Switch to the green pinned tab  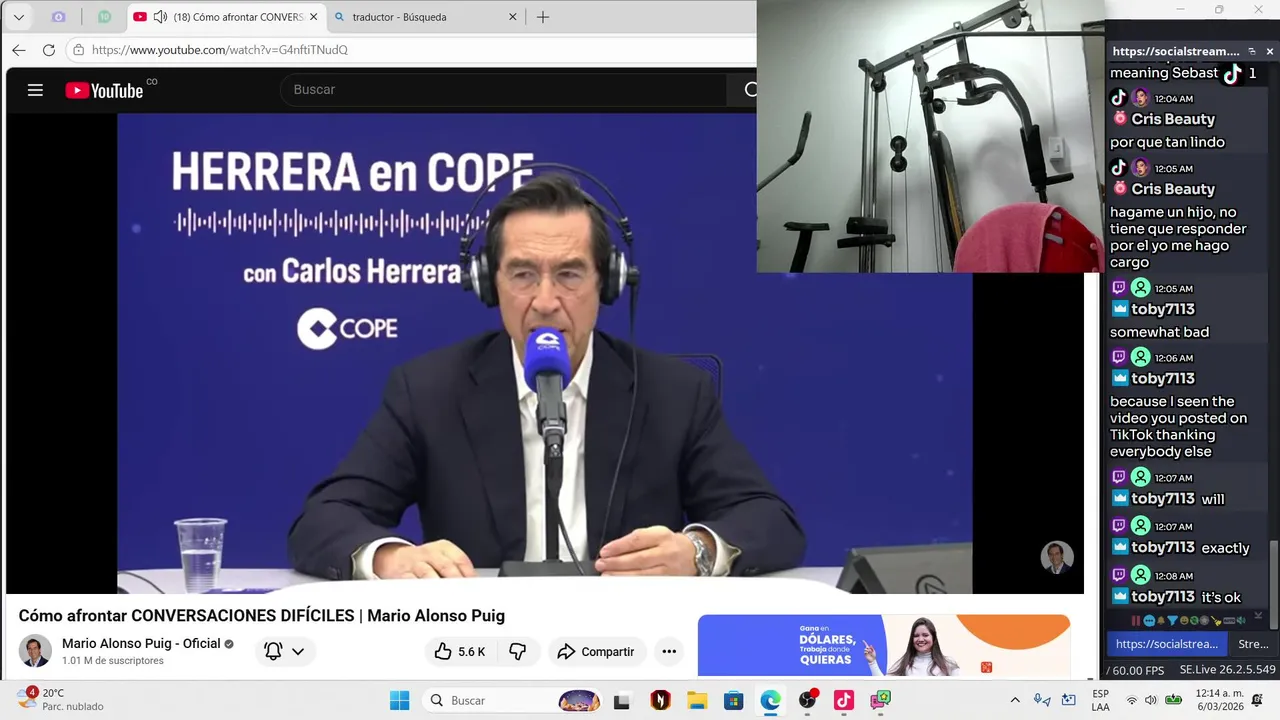click(x=104, y=17)
